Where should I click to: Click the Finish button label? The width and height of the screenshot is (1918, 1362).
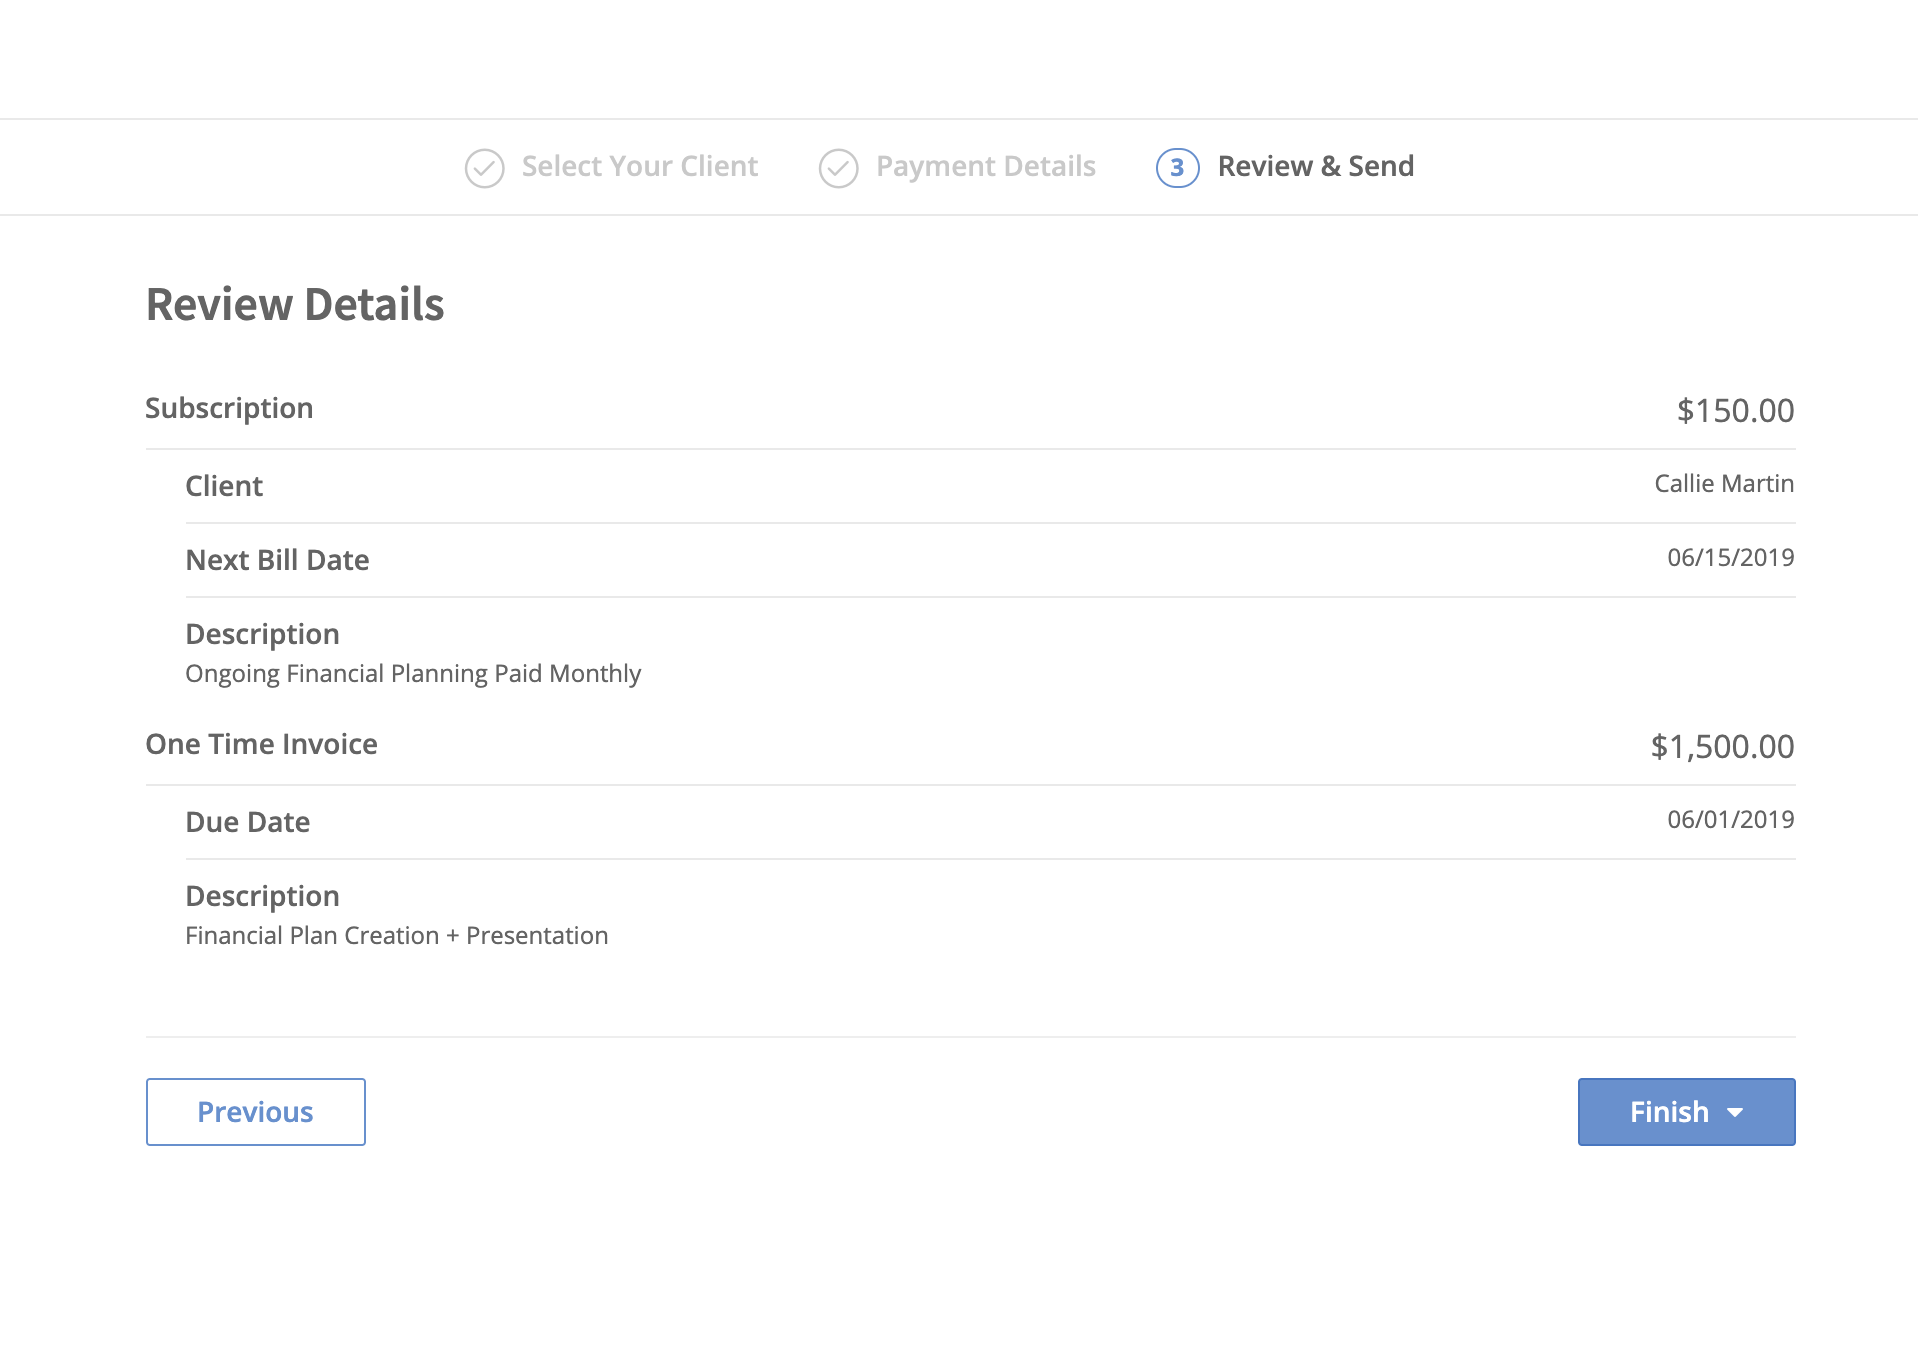point(1668,1112)
